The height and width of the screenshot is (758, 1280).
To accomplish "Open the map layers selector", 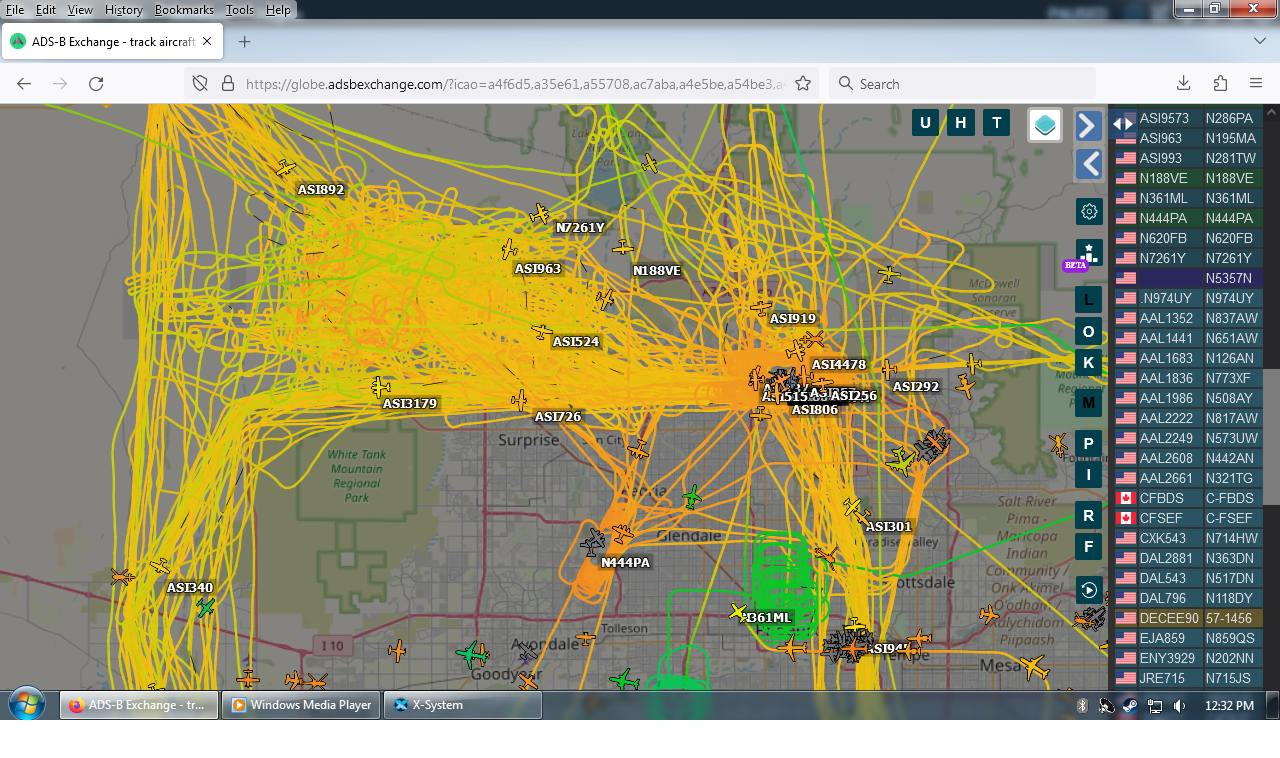I will [1045, 125].
